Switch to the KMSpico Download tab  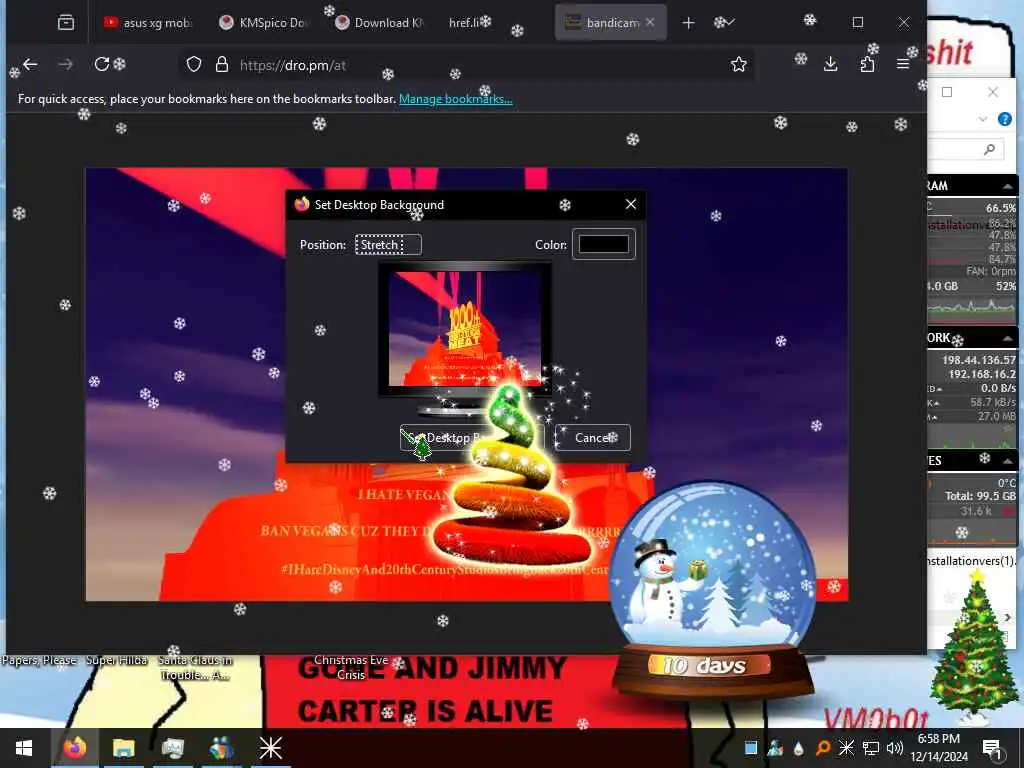click(264, 23)
